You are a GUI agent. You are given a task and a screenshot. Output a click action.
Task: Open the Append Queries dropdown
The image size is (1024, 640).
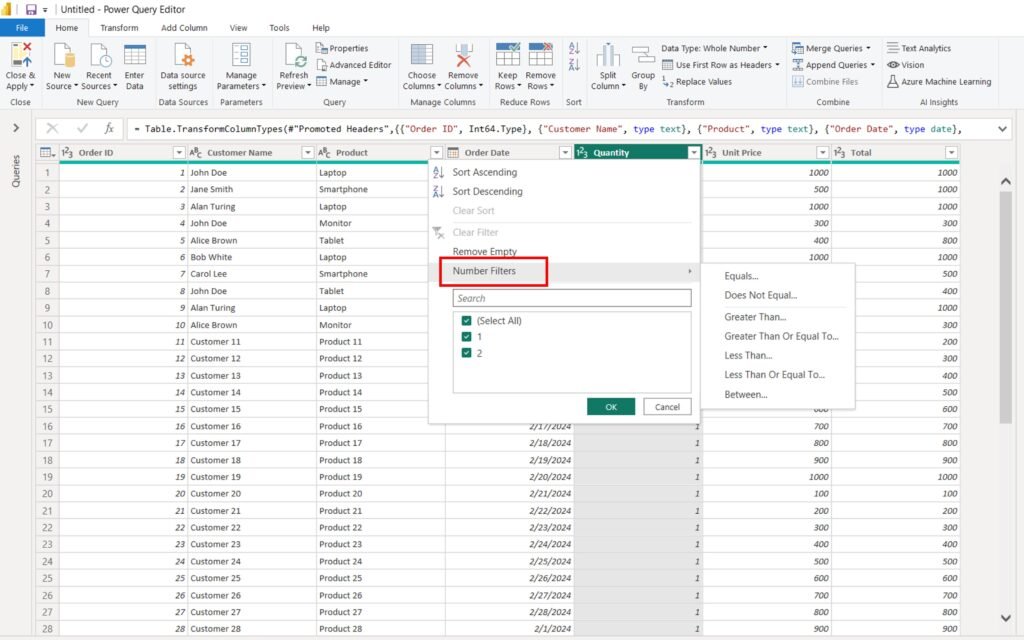[834, 65]
